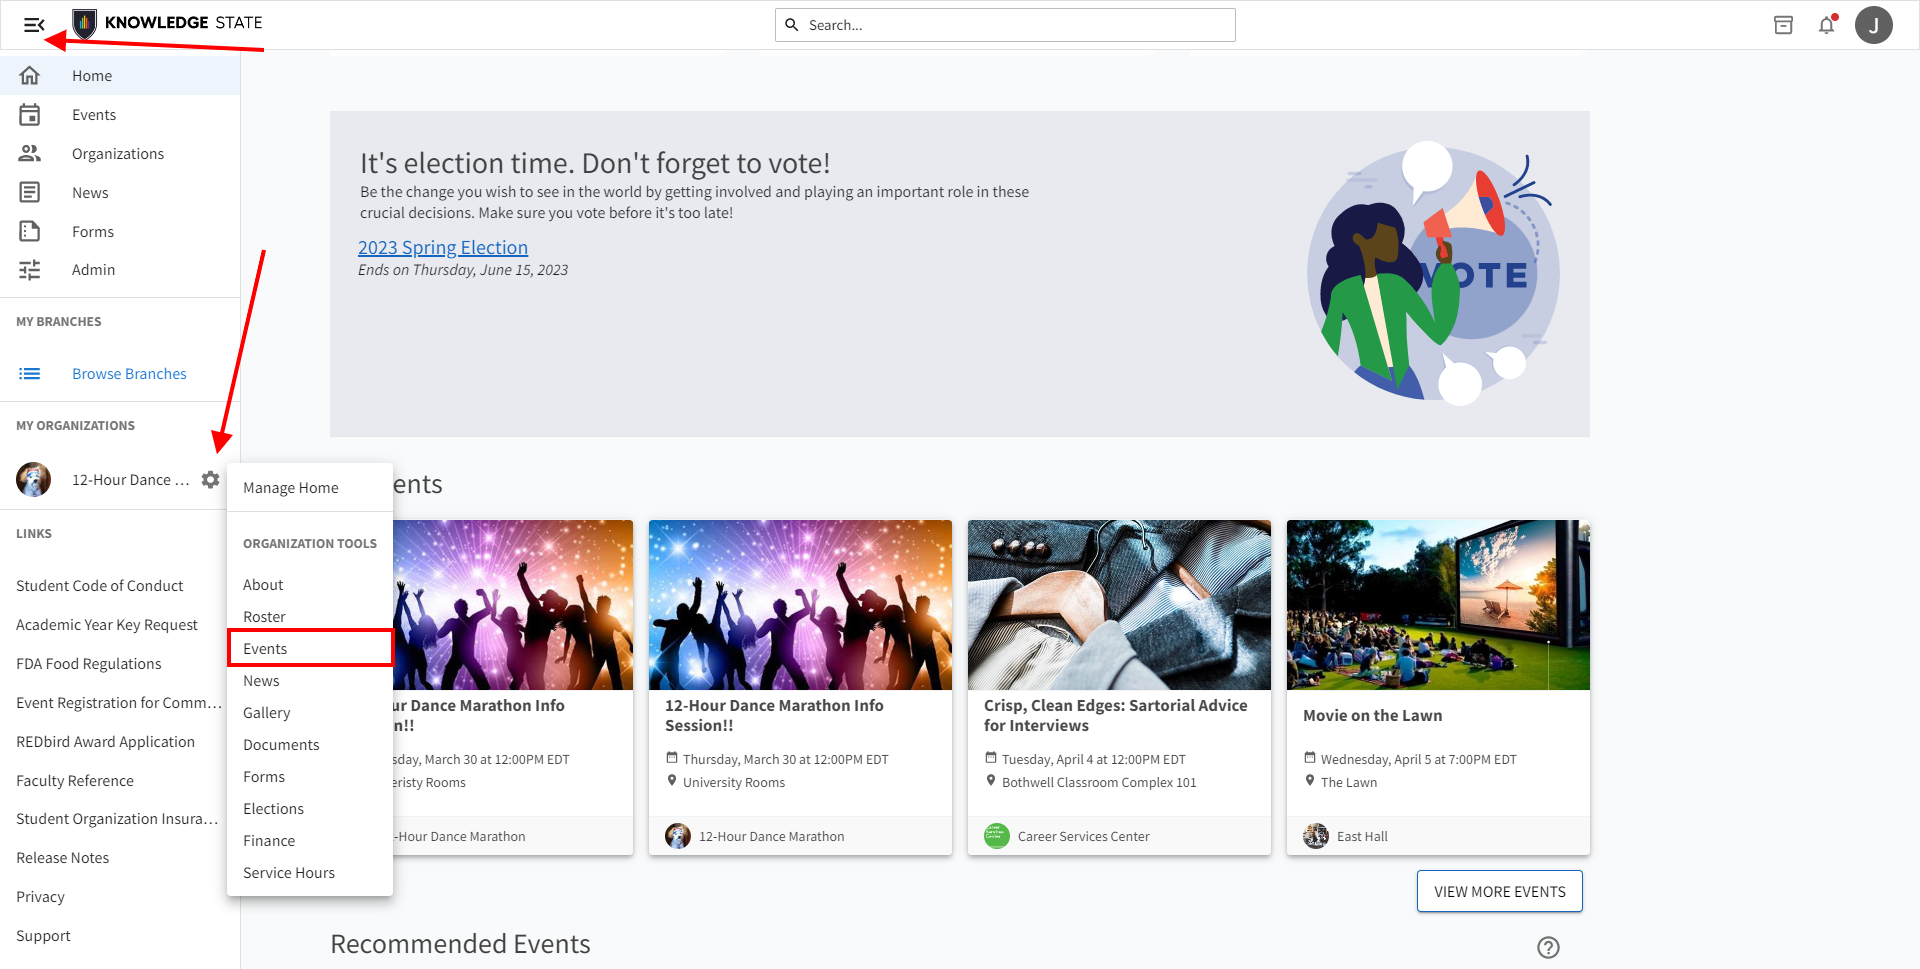Open Support link in sidebar
This screenshot has width=1920, height=969.
click(x=43, y=936)
